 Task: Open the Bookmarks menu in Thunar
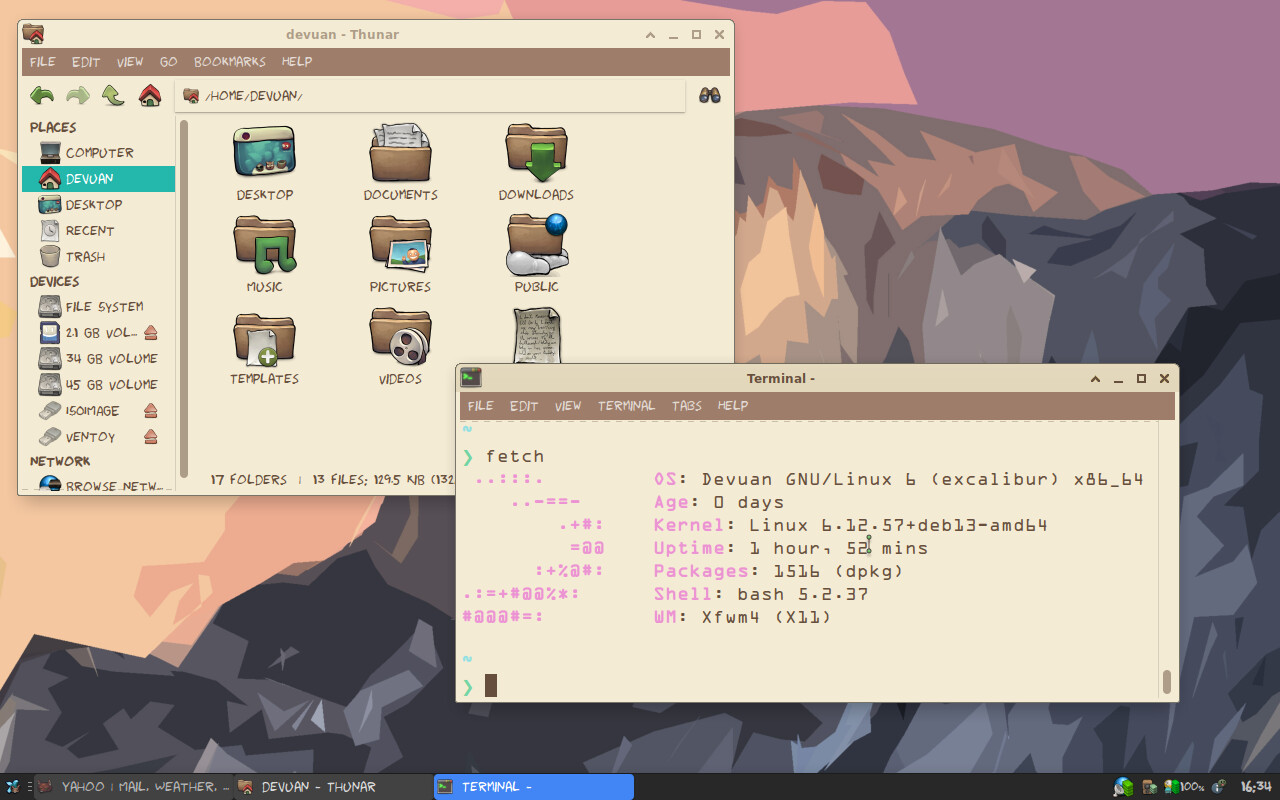click(229, 62)
